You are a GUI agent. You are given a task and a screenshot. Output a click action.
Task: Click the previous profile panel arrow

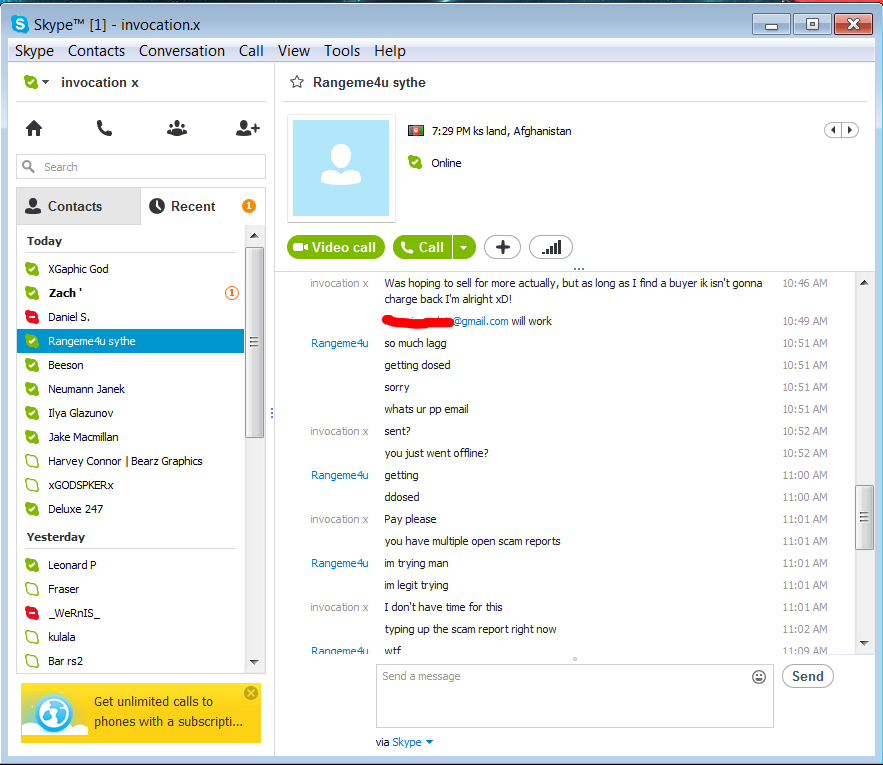tap(833, 130)
